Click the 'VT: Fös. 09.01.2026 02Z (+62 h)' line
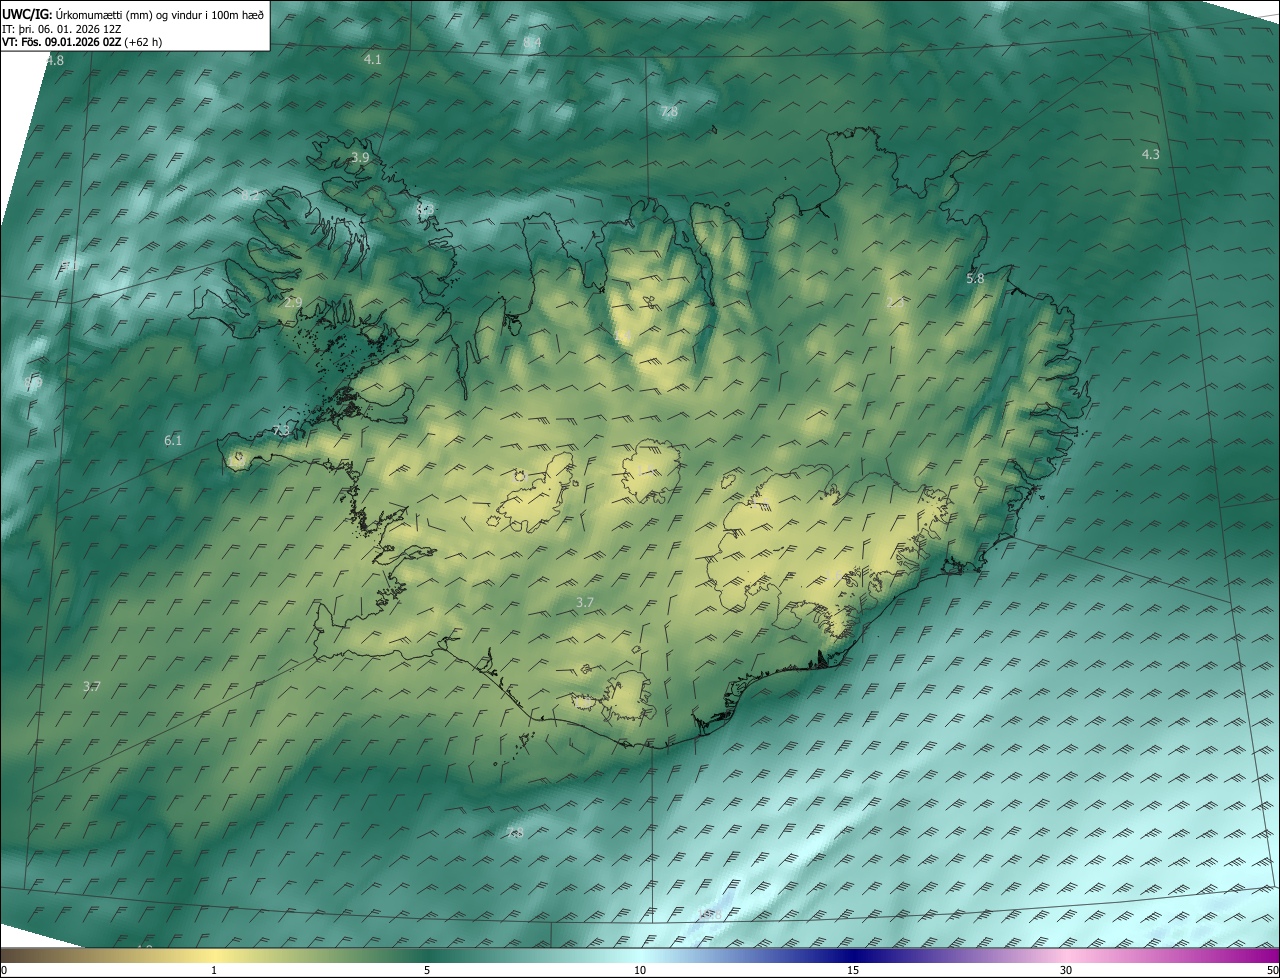This screenshot has height=978, width=1280. click(x=83, y=43)
